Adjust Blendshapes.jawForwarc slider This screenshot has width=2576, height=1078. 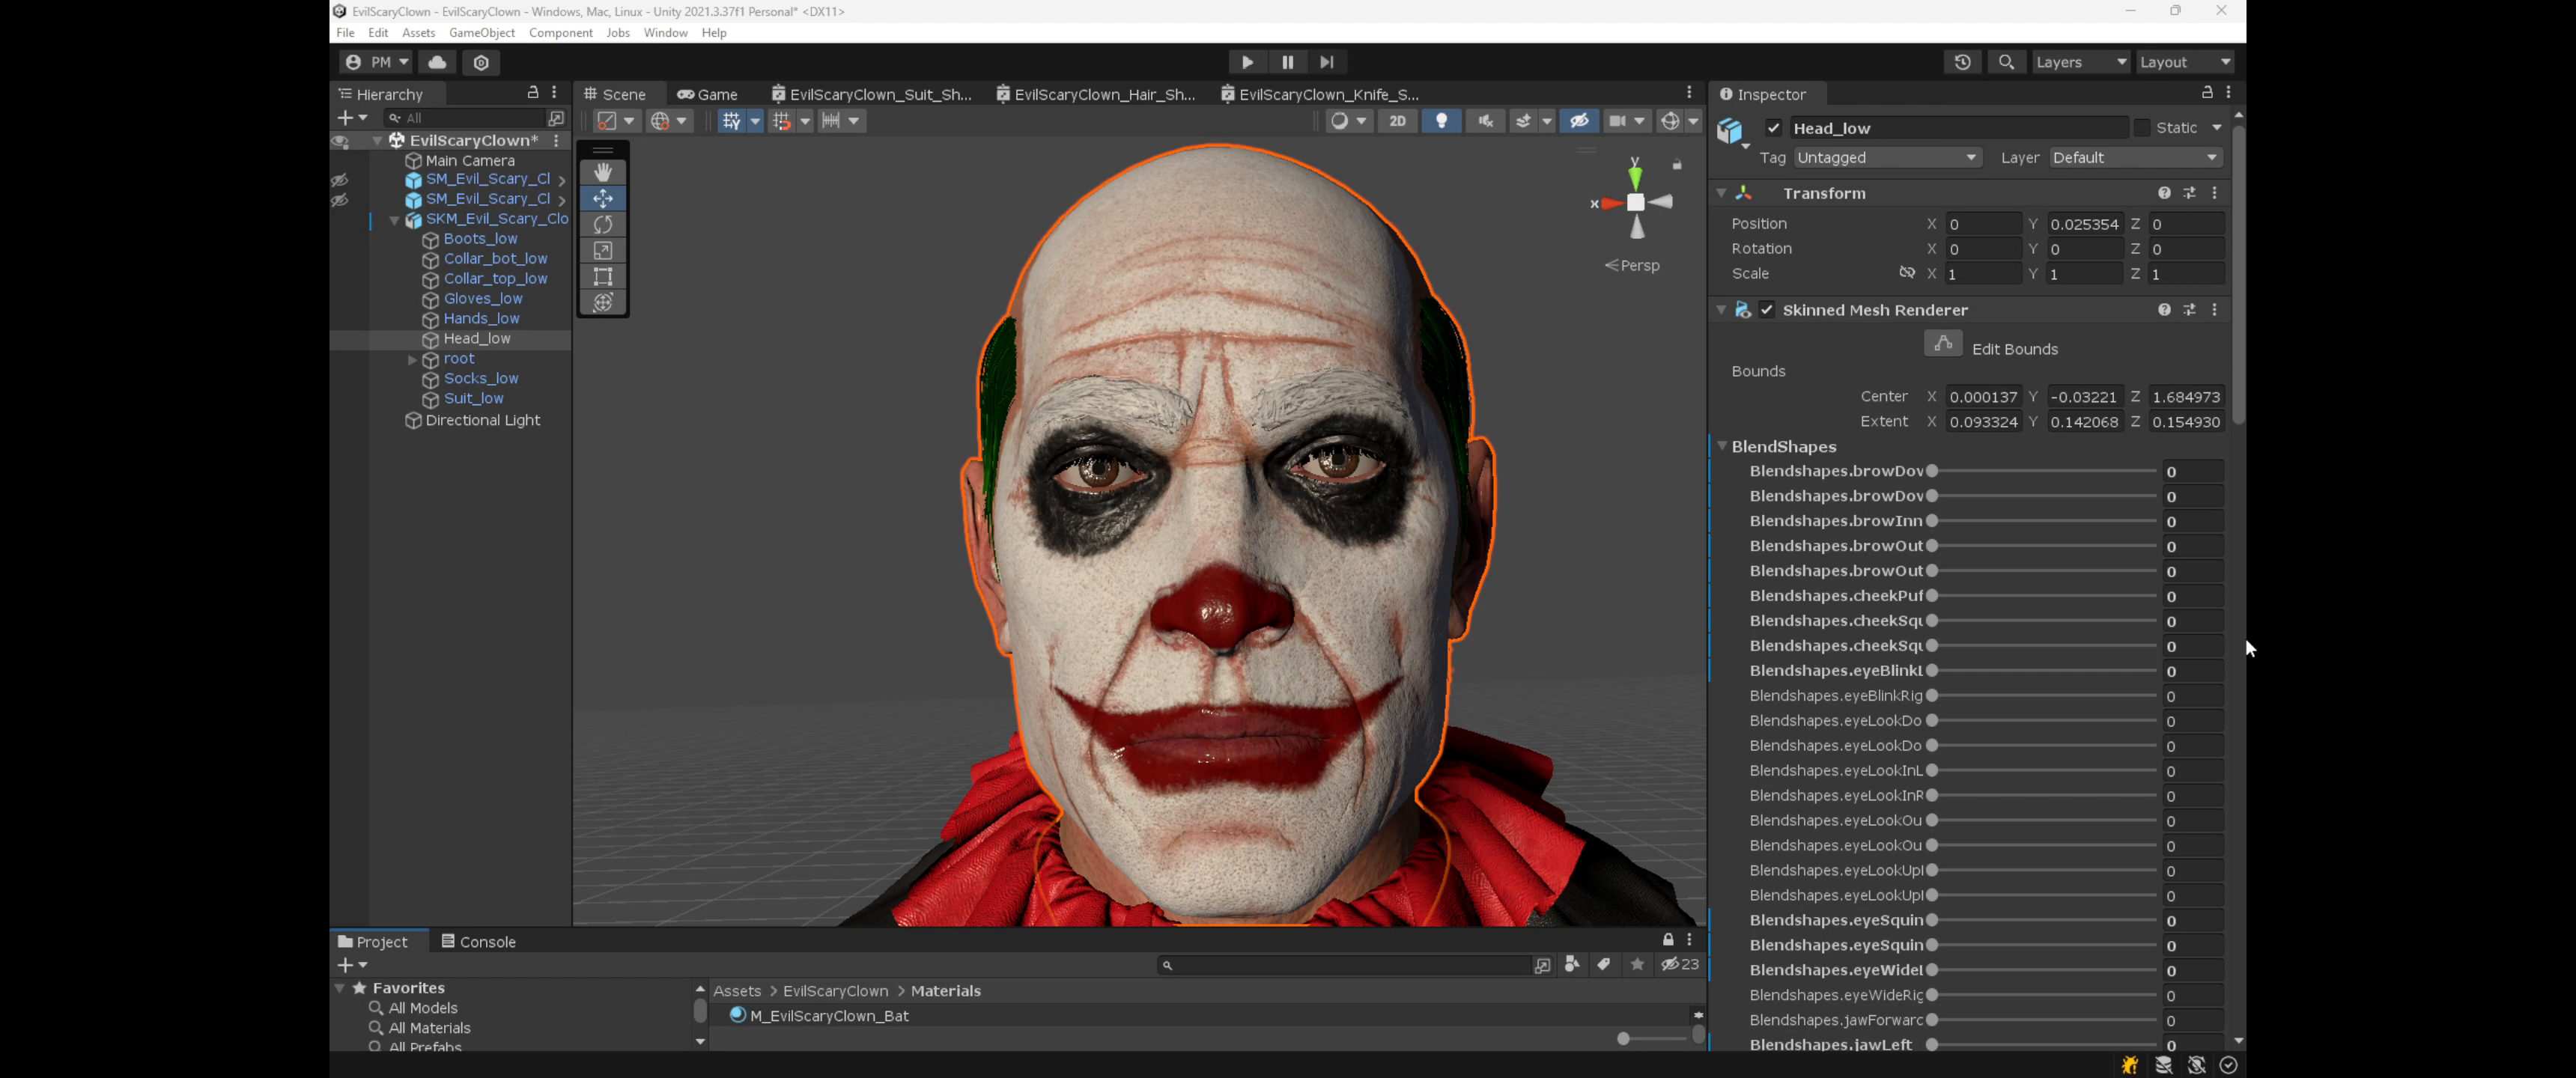(x=2043, y=1020)
